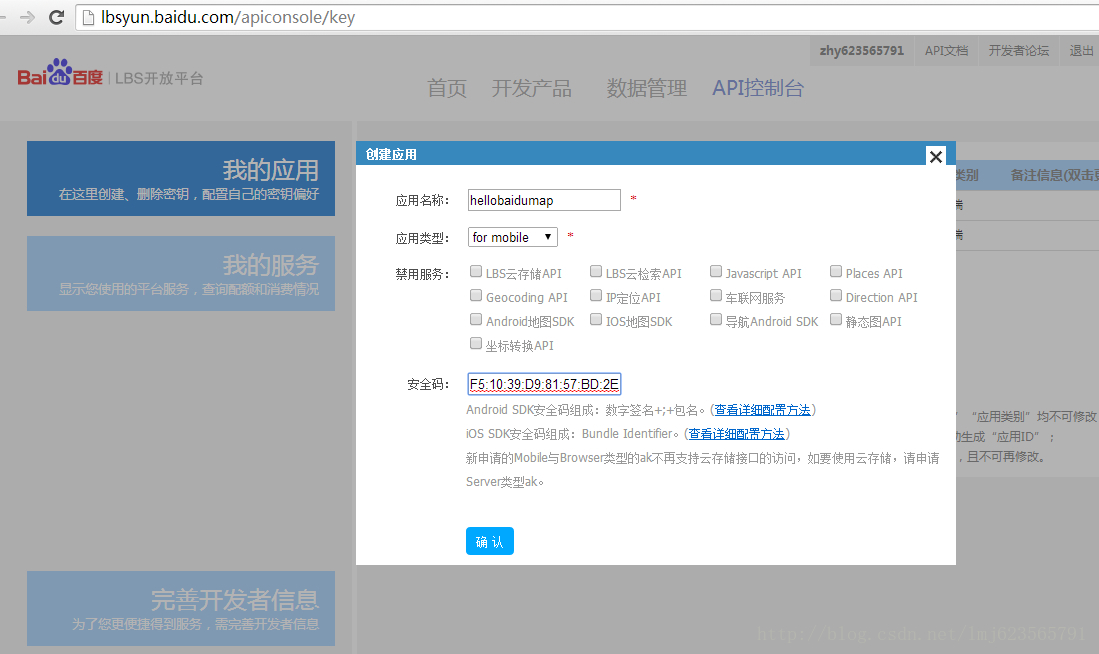Click the 确认 button
This screenshot has width=1099, height=654.
click(490, 541)
